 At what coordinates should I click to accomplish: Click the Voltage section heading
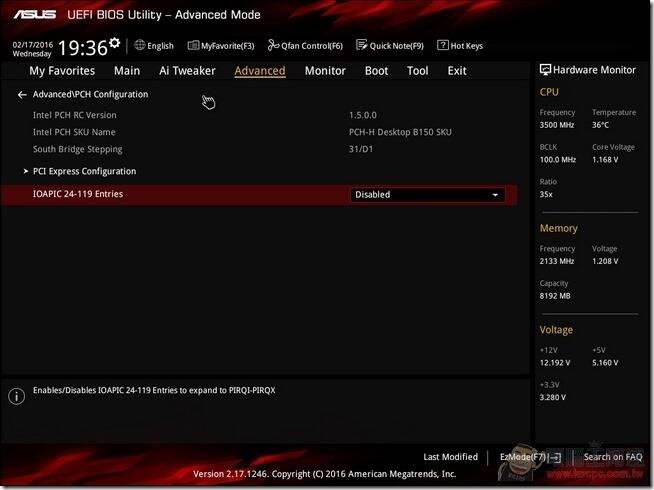pos(556,330)
